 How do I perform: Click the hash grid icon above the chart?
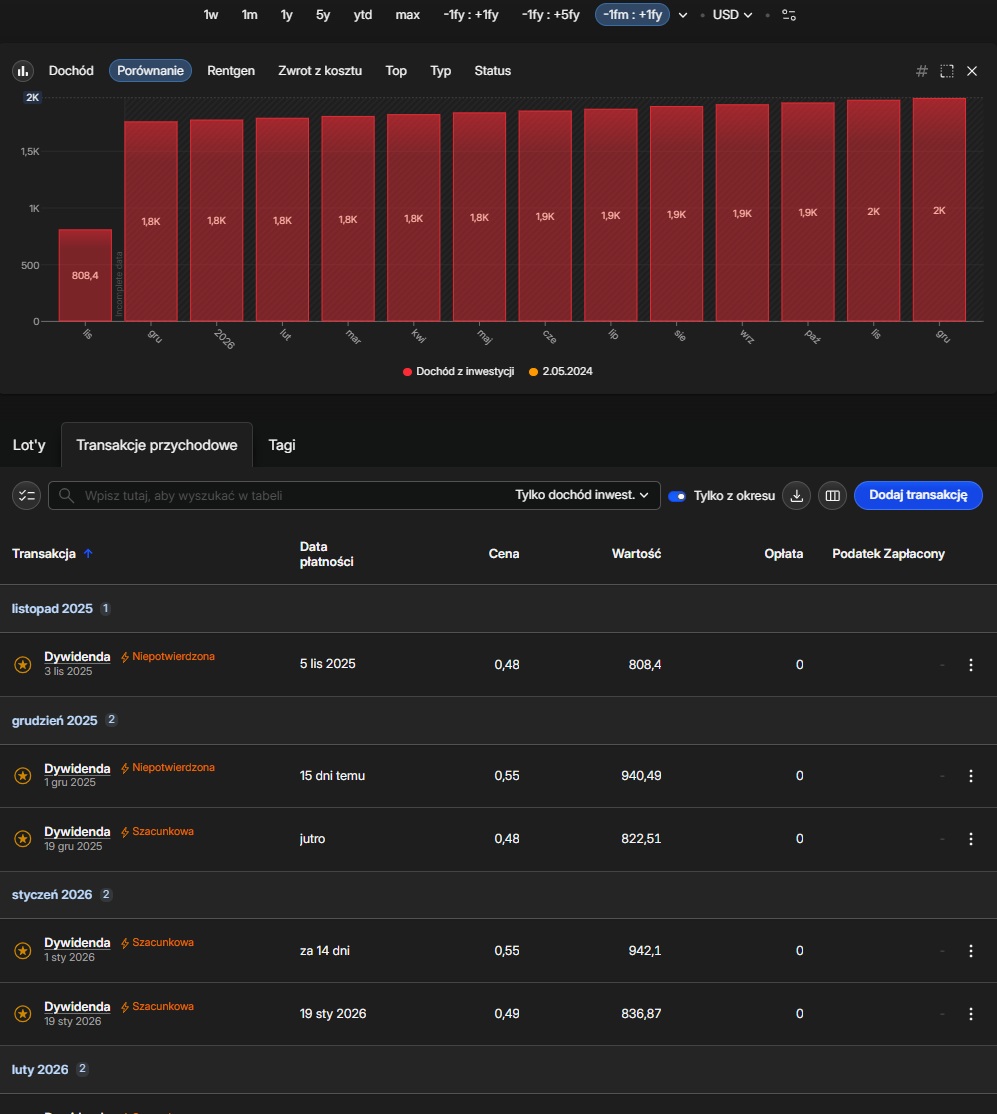coord(922,71)
